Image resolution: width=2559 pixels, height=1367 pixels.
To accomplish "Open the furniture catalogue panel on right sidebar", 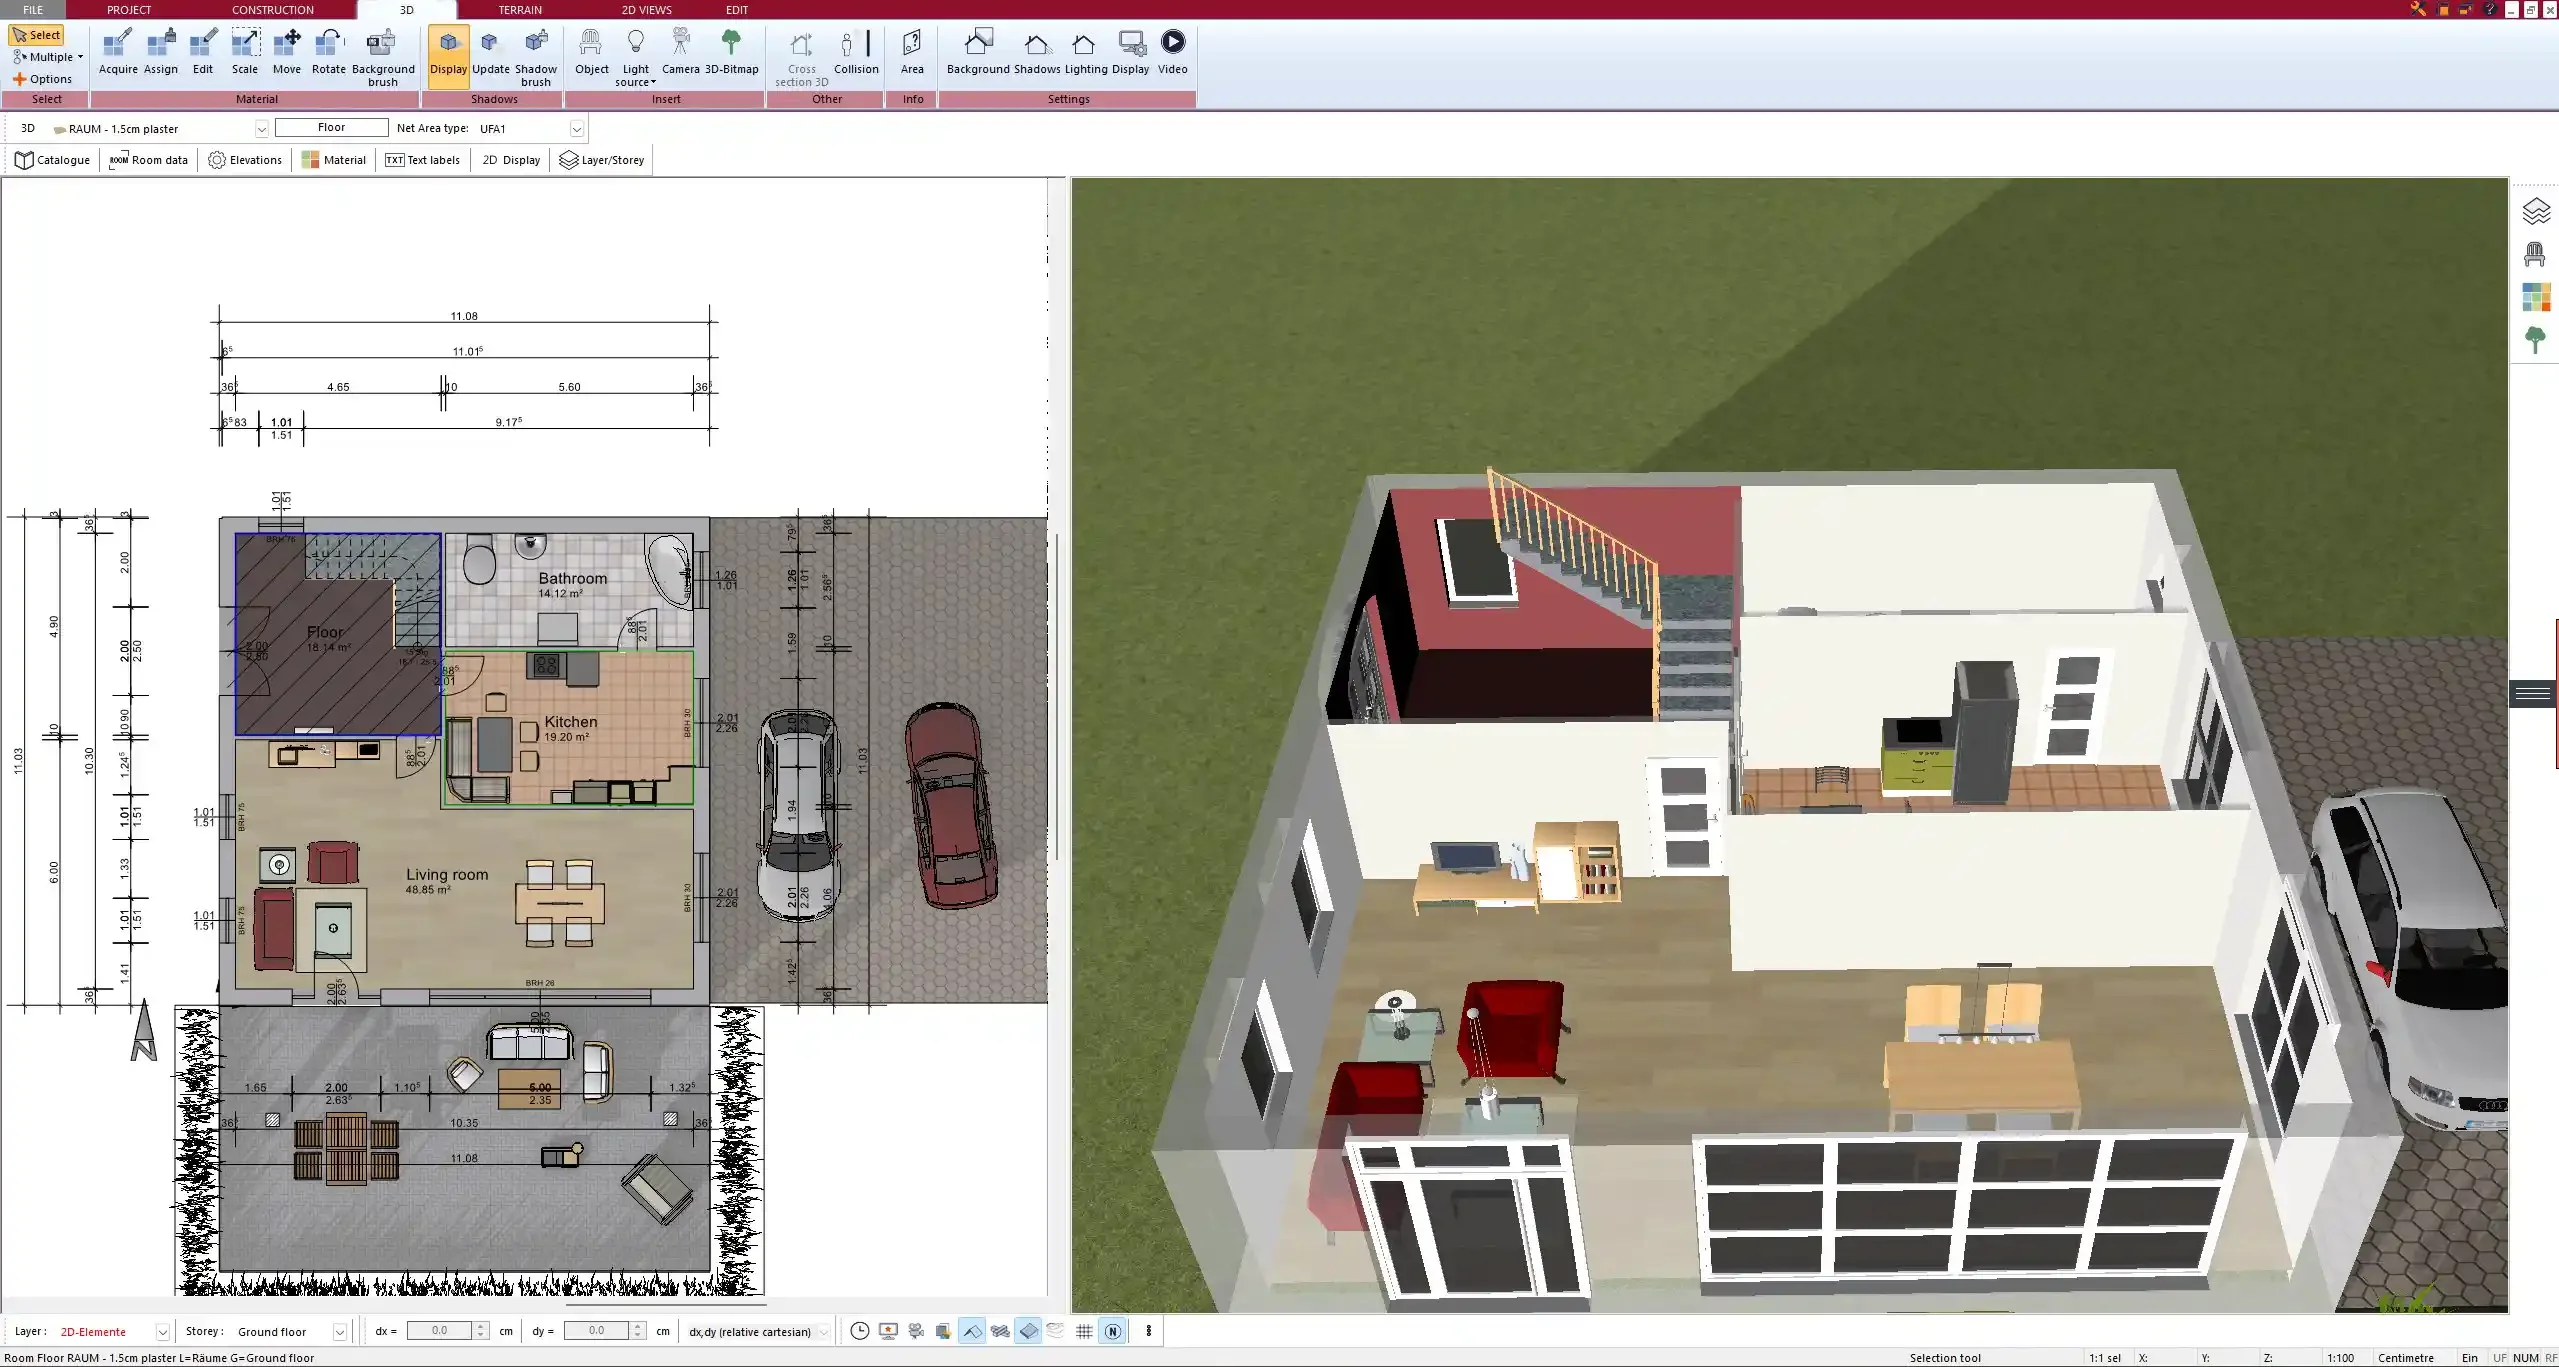I will click(2536, 255).
